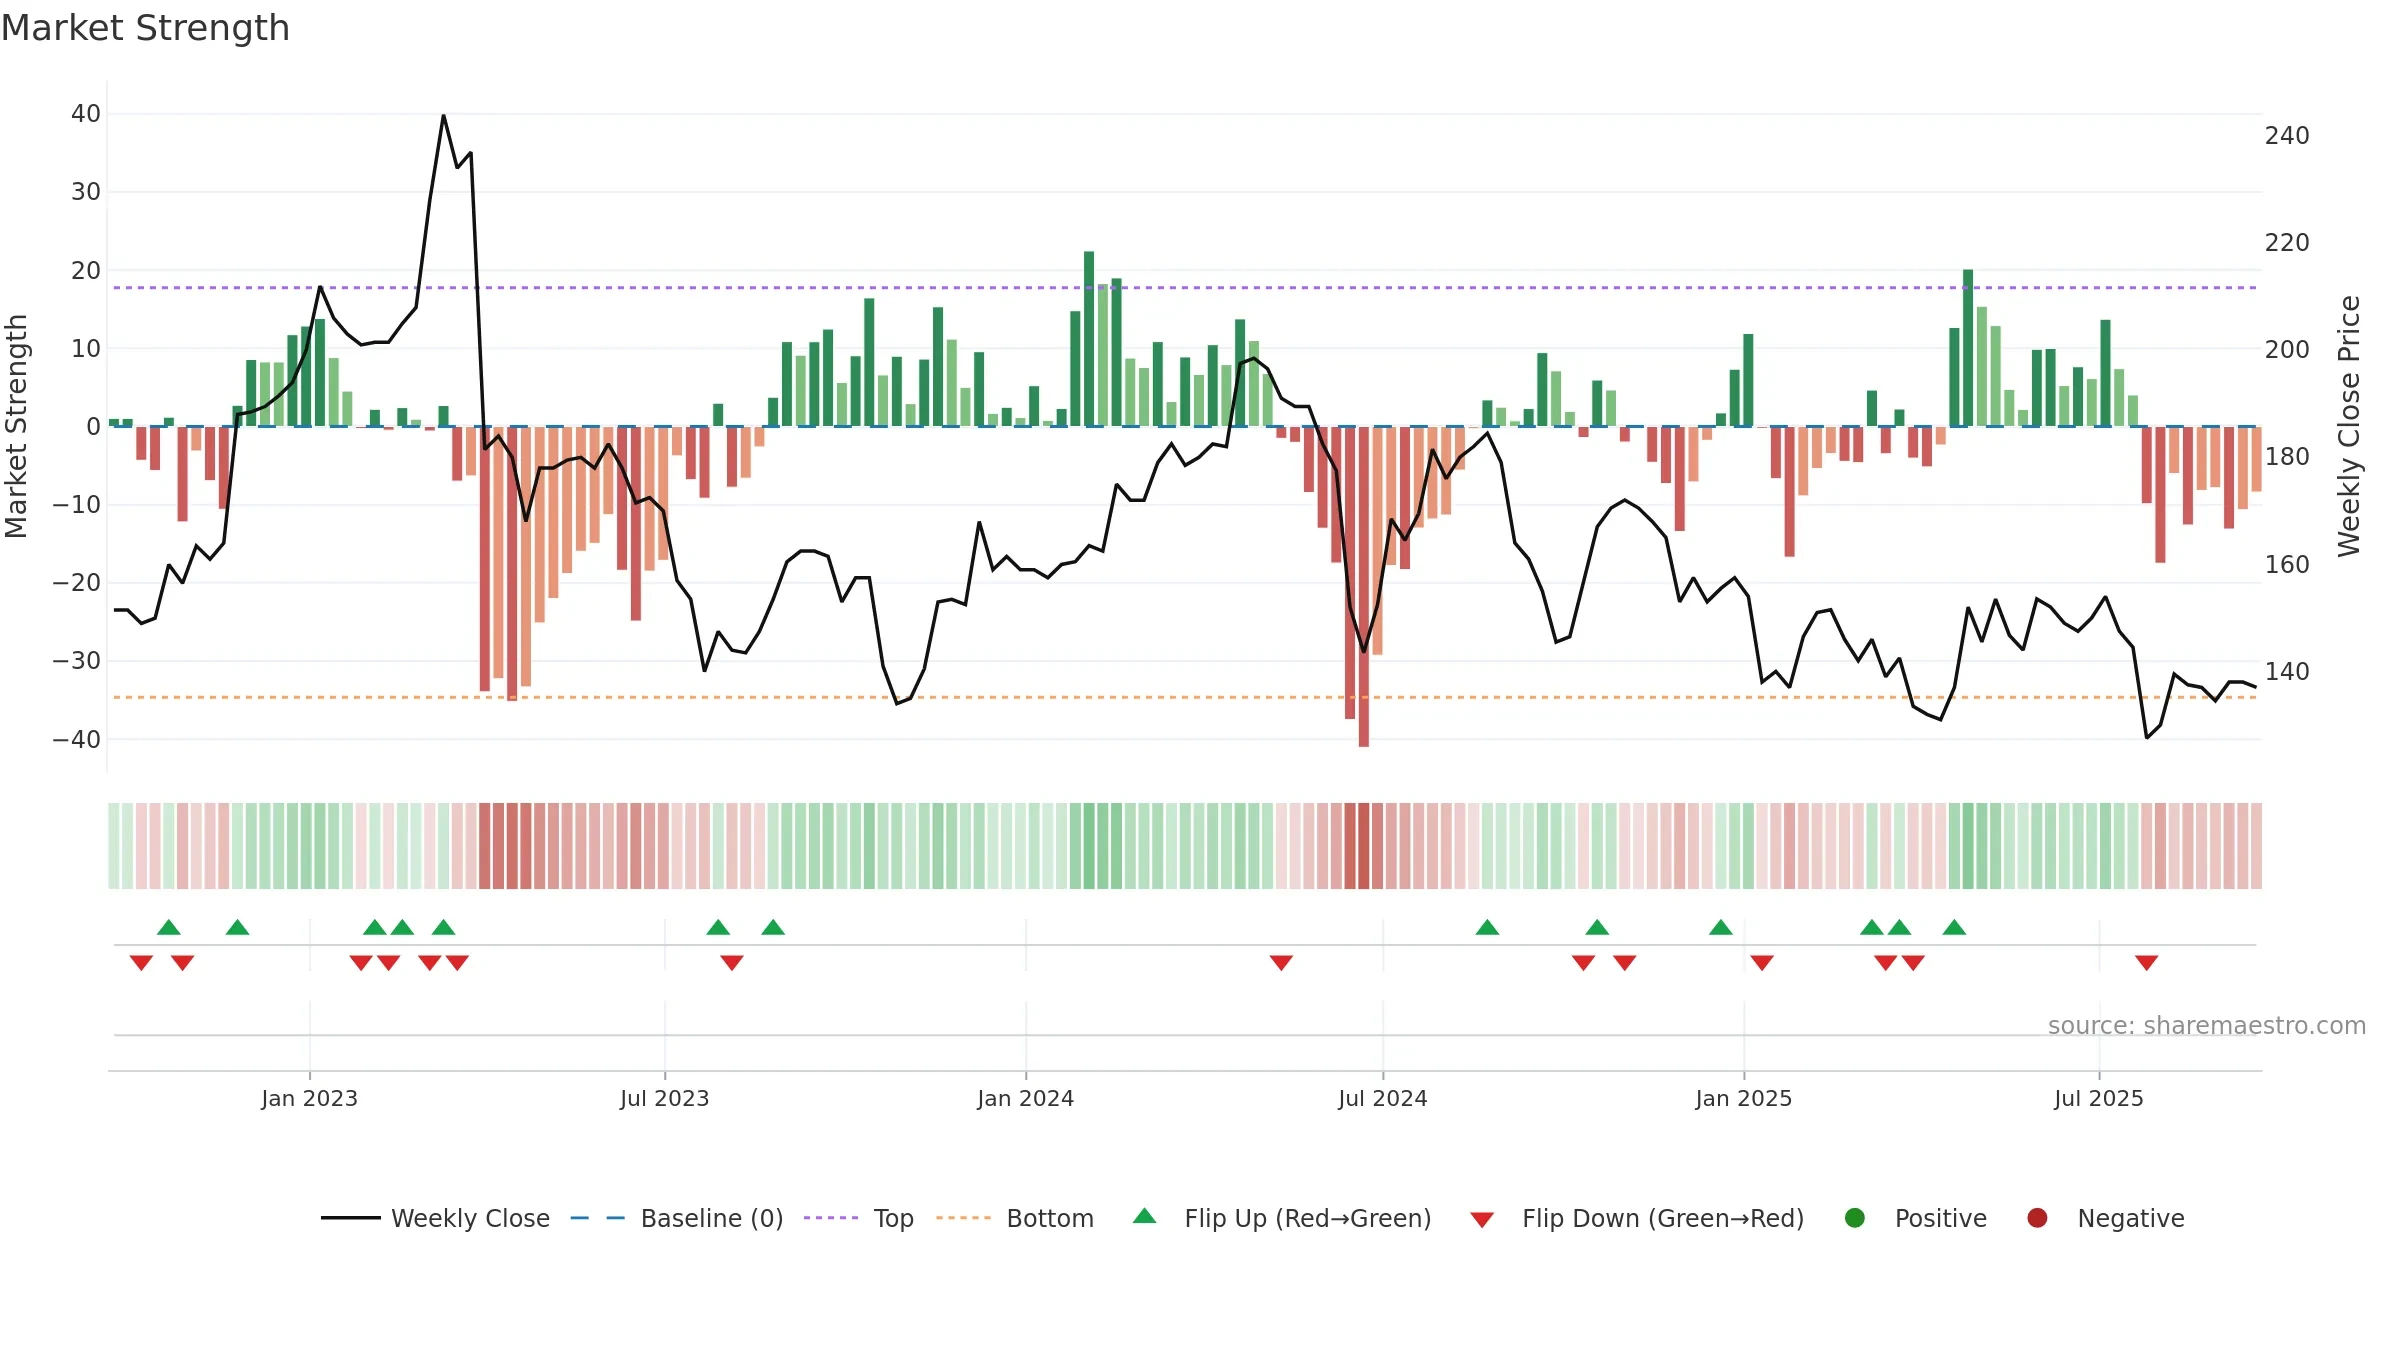
Task: Click the lone red flip-down marker between Jan 2024 and Jul 2024
Action: click(1281, 962)
